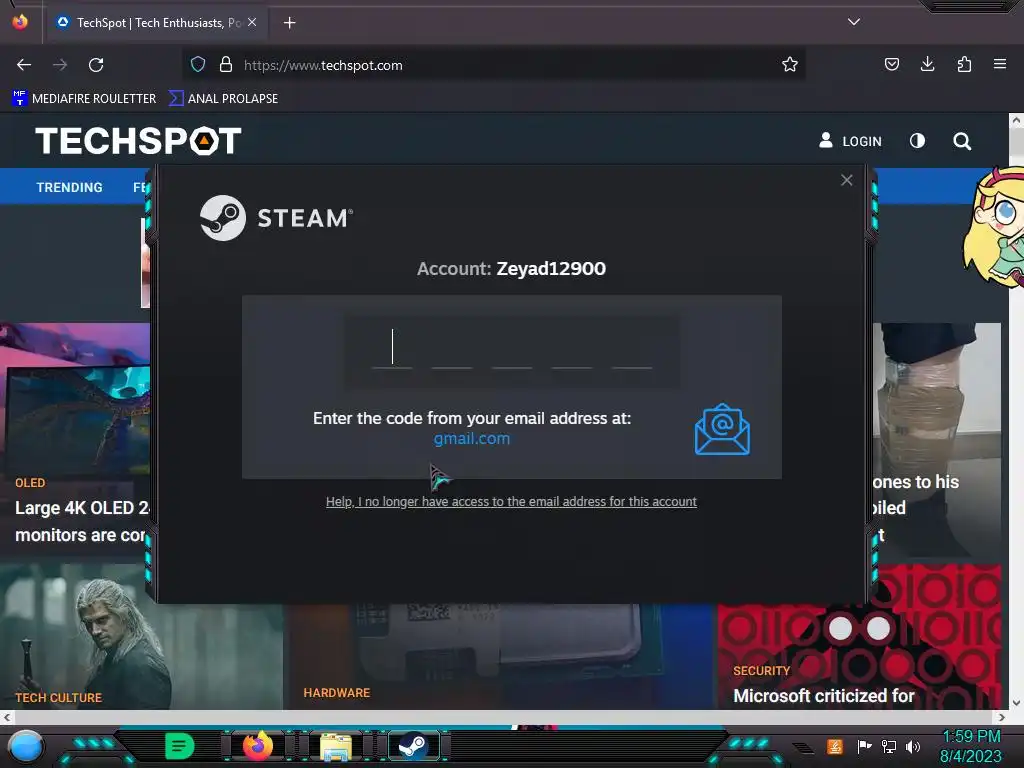This screenshot has height=768, width=1024.
Task: Click the second code digit field
Action: coord(452,349)
